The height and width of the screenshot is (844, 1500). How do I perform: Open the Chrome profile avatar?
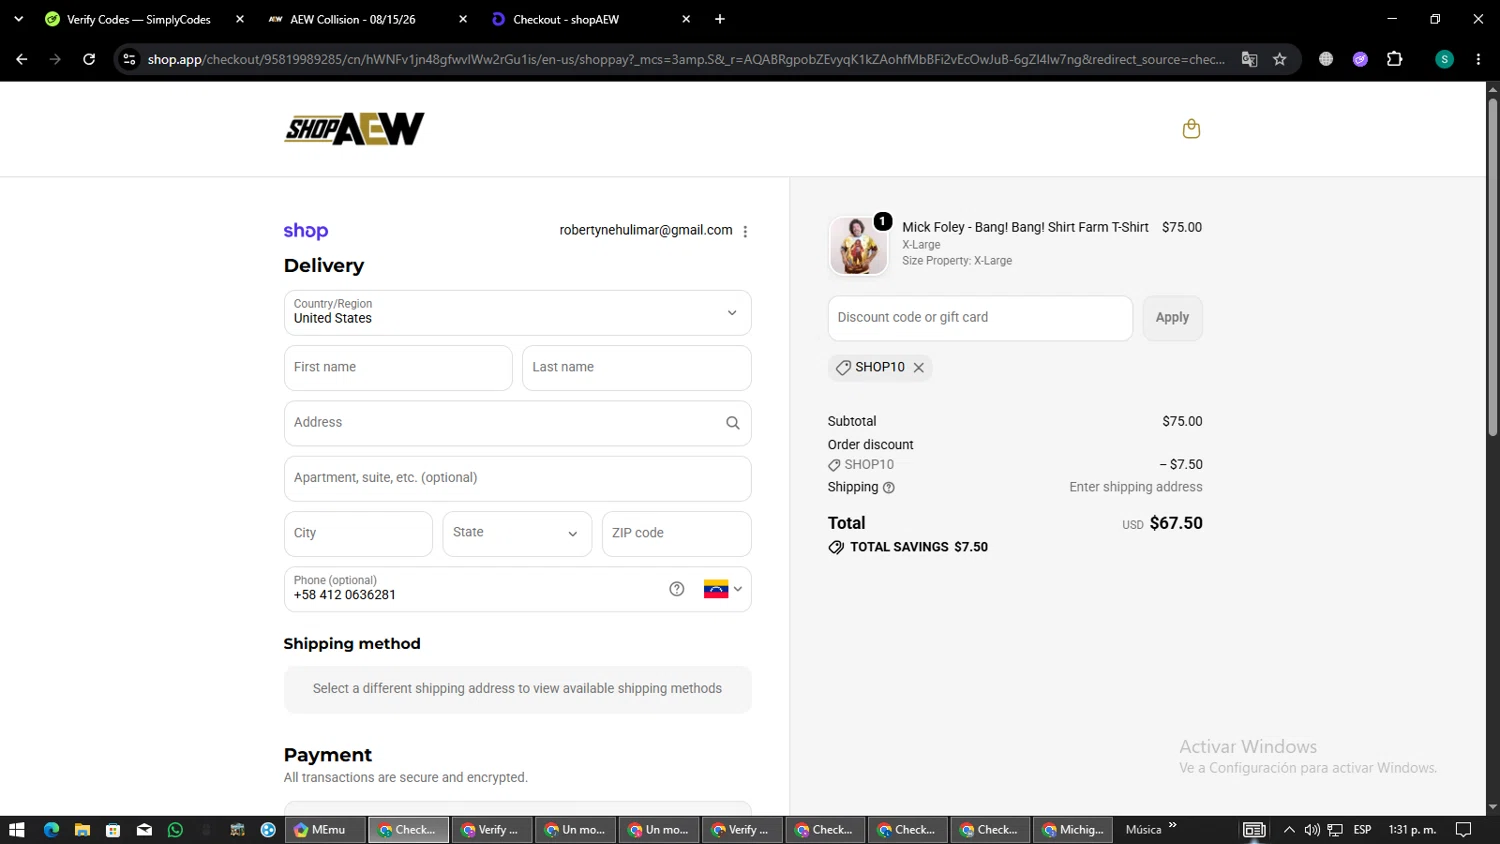(x=1444, y=59)
